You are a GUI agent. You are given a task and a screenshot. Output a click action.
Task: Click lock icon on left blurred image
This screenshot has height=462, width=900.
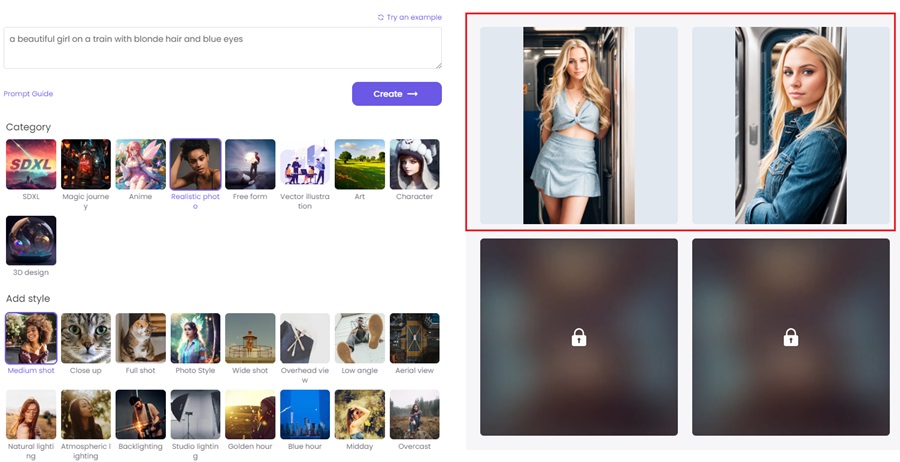(579, 337)
